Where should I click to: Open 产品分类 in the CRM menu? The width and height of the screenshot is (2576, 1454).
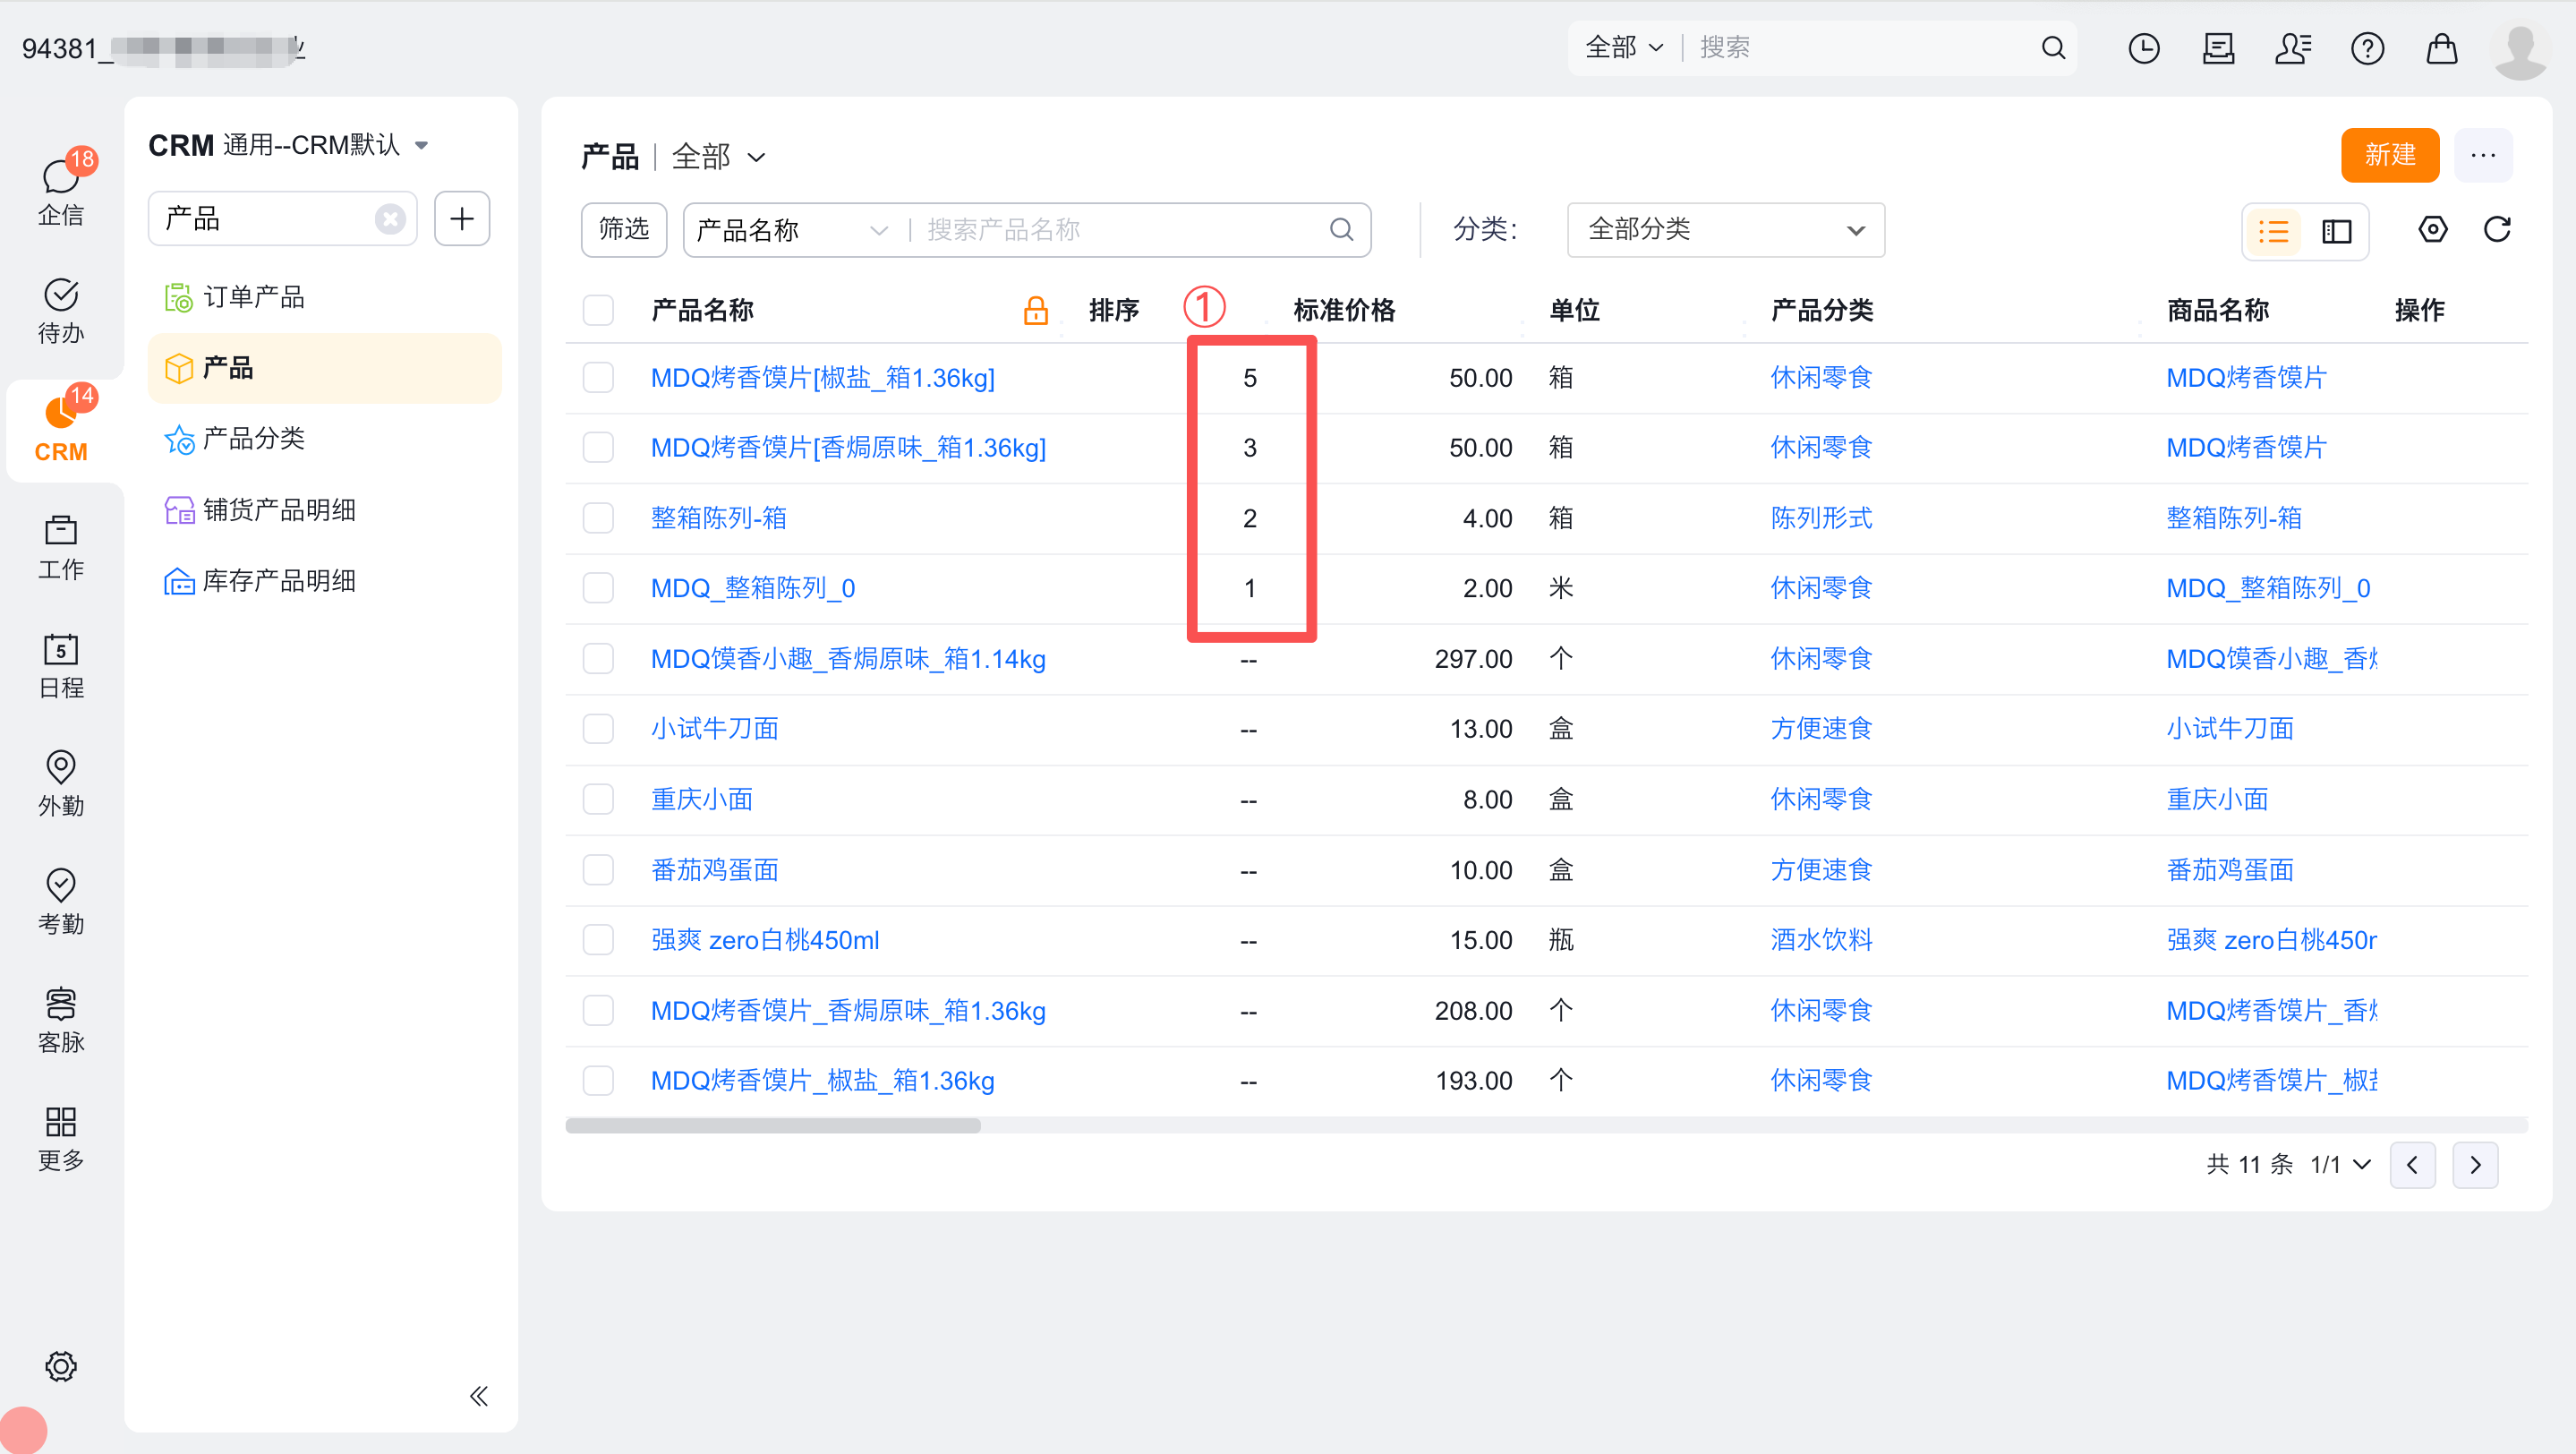click(253, 438)
